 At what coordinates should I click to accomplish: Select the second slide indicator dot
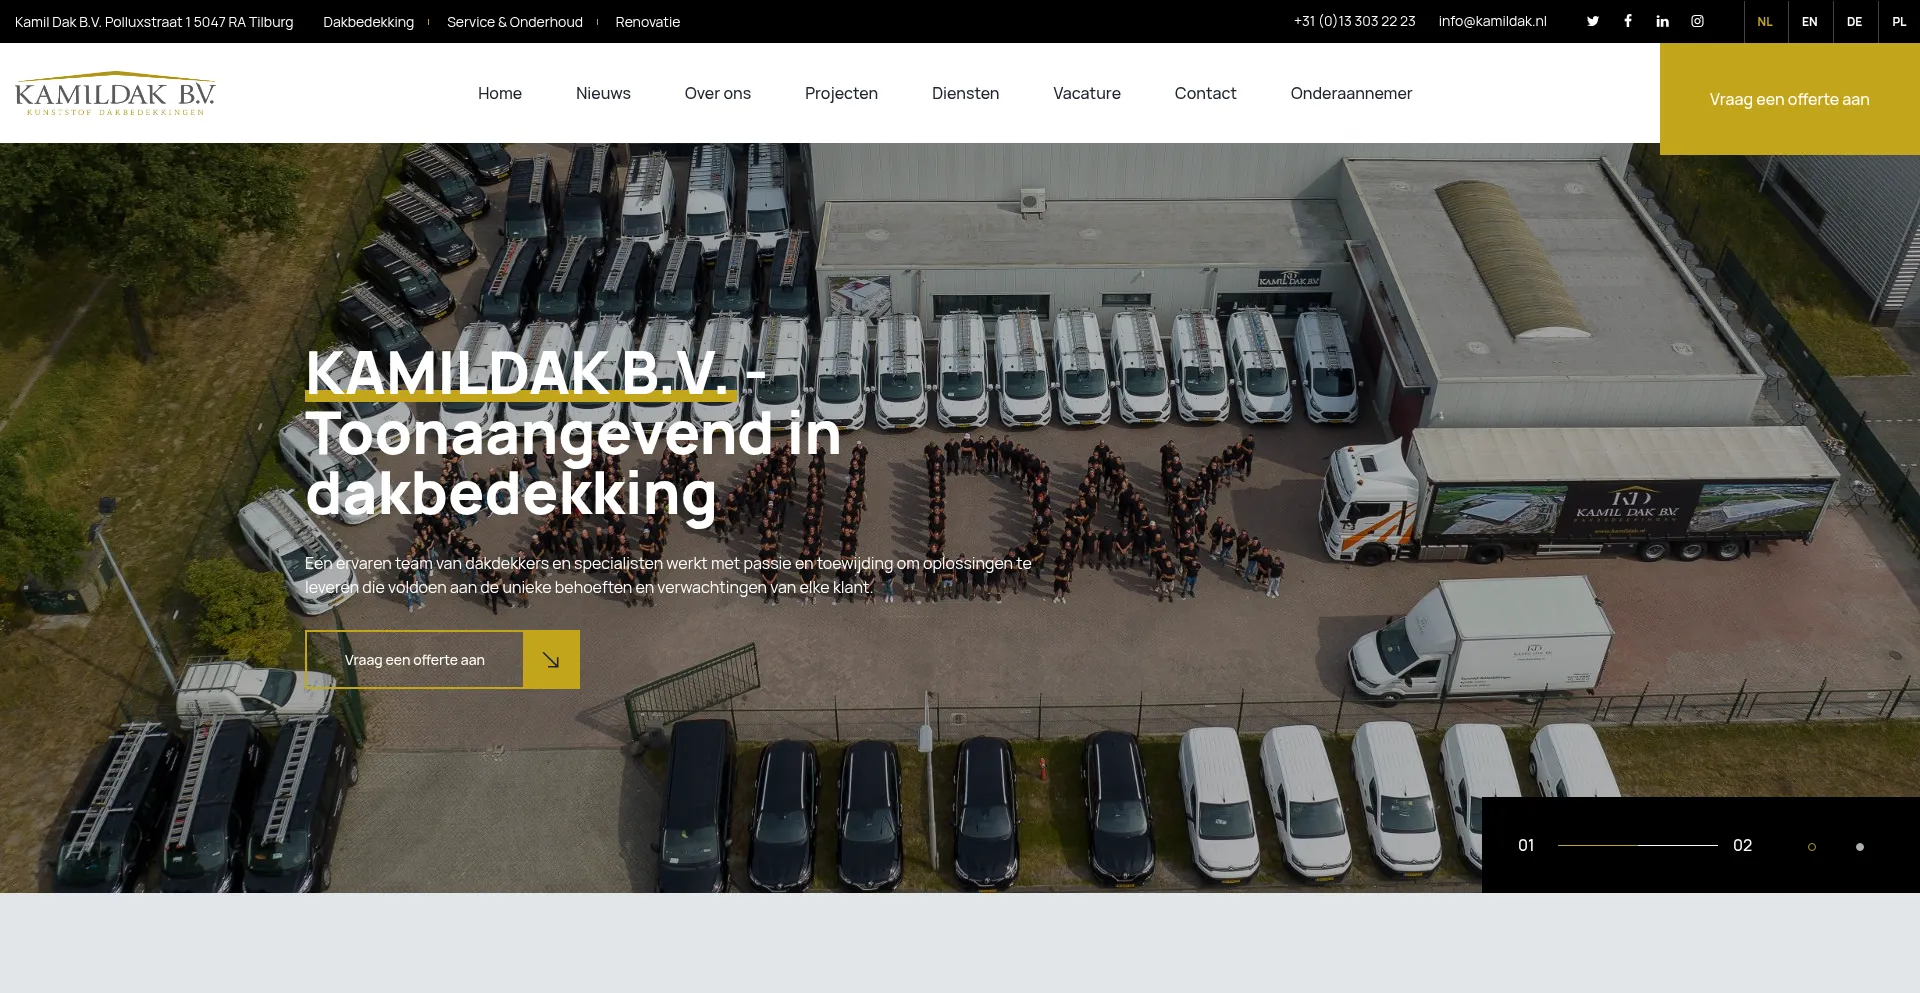(1860, 847)
